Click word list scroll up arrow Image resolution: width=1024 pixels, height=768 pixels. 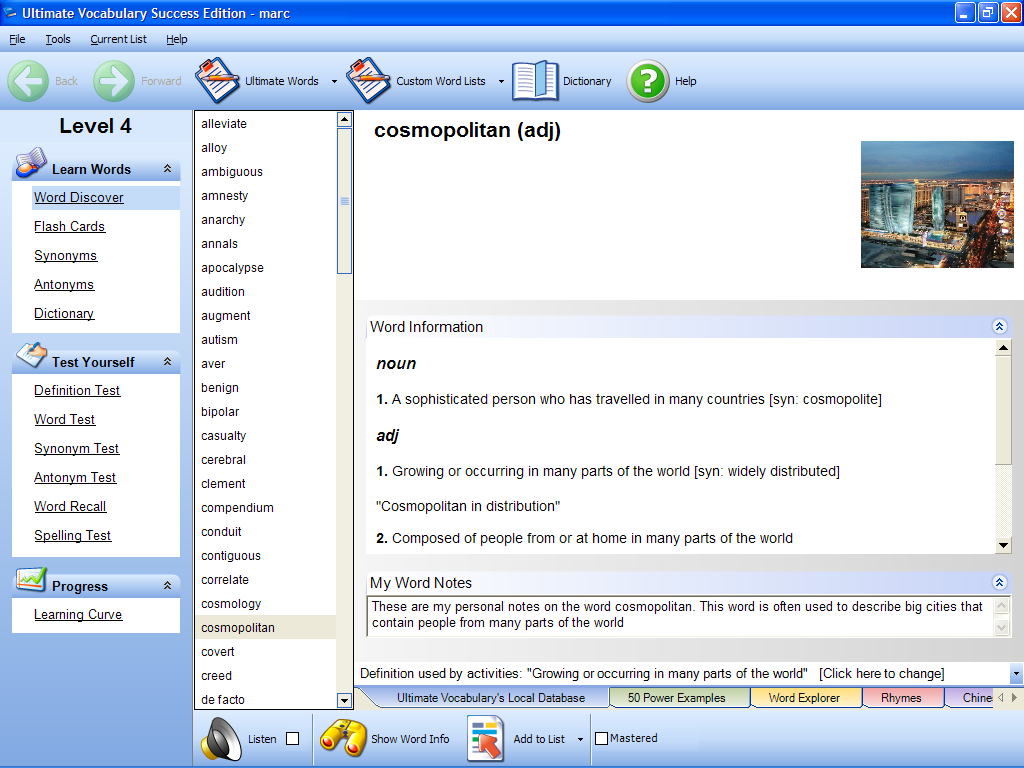pos(344,119)
